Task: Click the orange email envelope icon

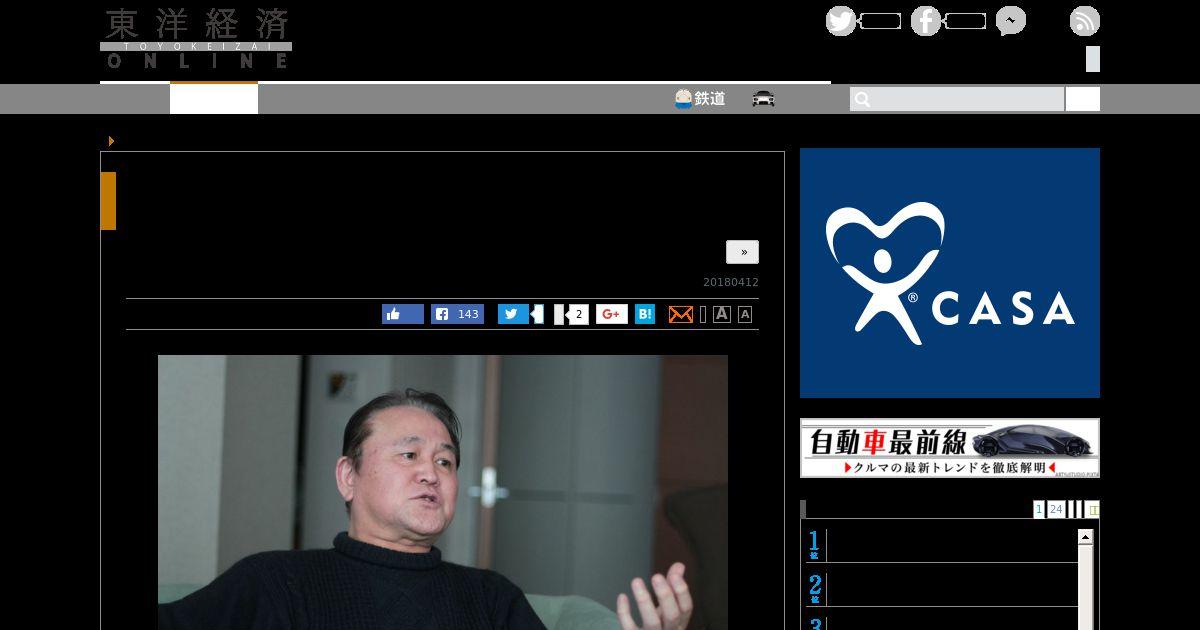Action: [681, 314]
